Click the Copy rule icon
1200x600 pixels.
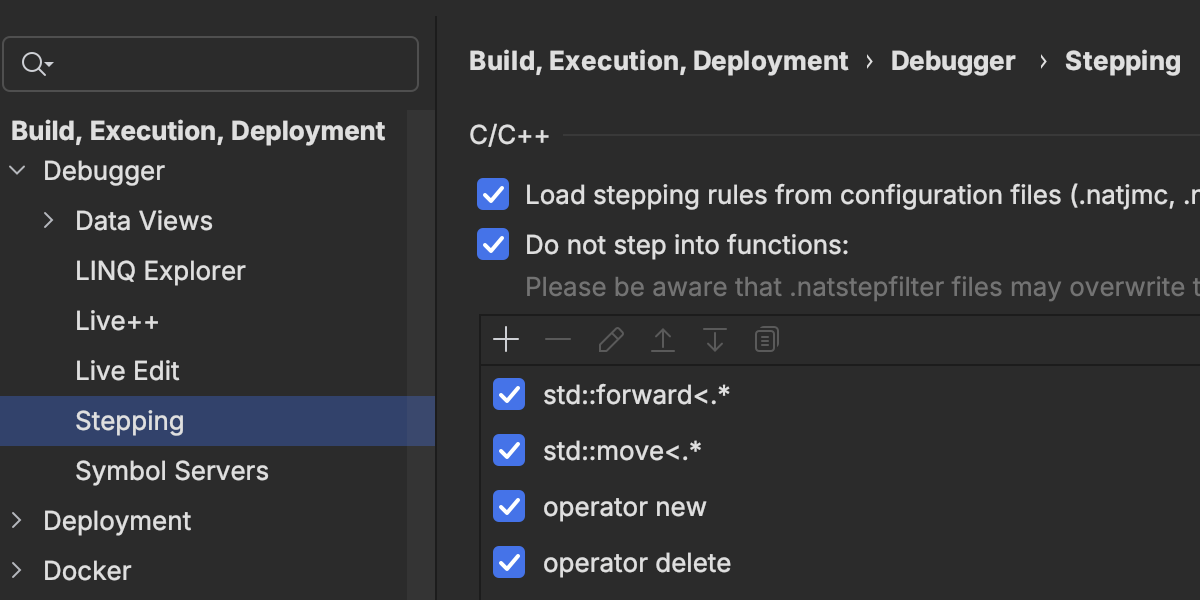tap(766, 341)
